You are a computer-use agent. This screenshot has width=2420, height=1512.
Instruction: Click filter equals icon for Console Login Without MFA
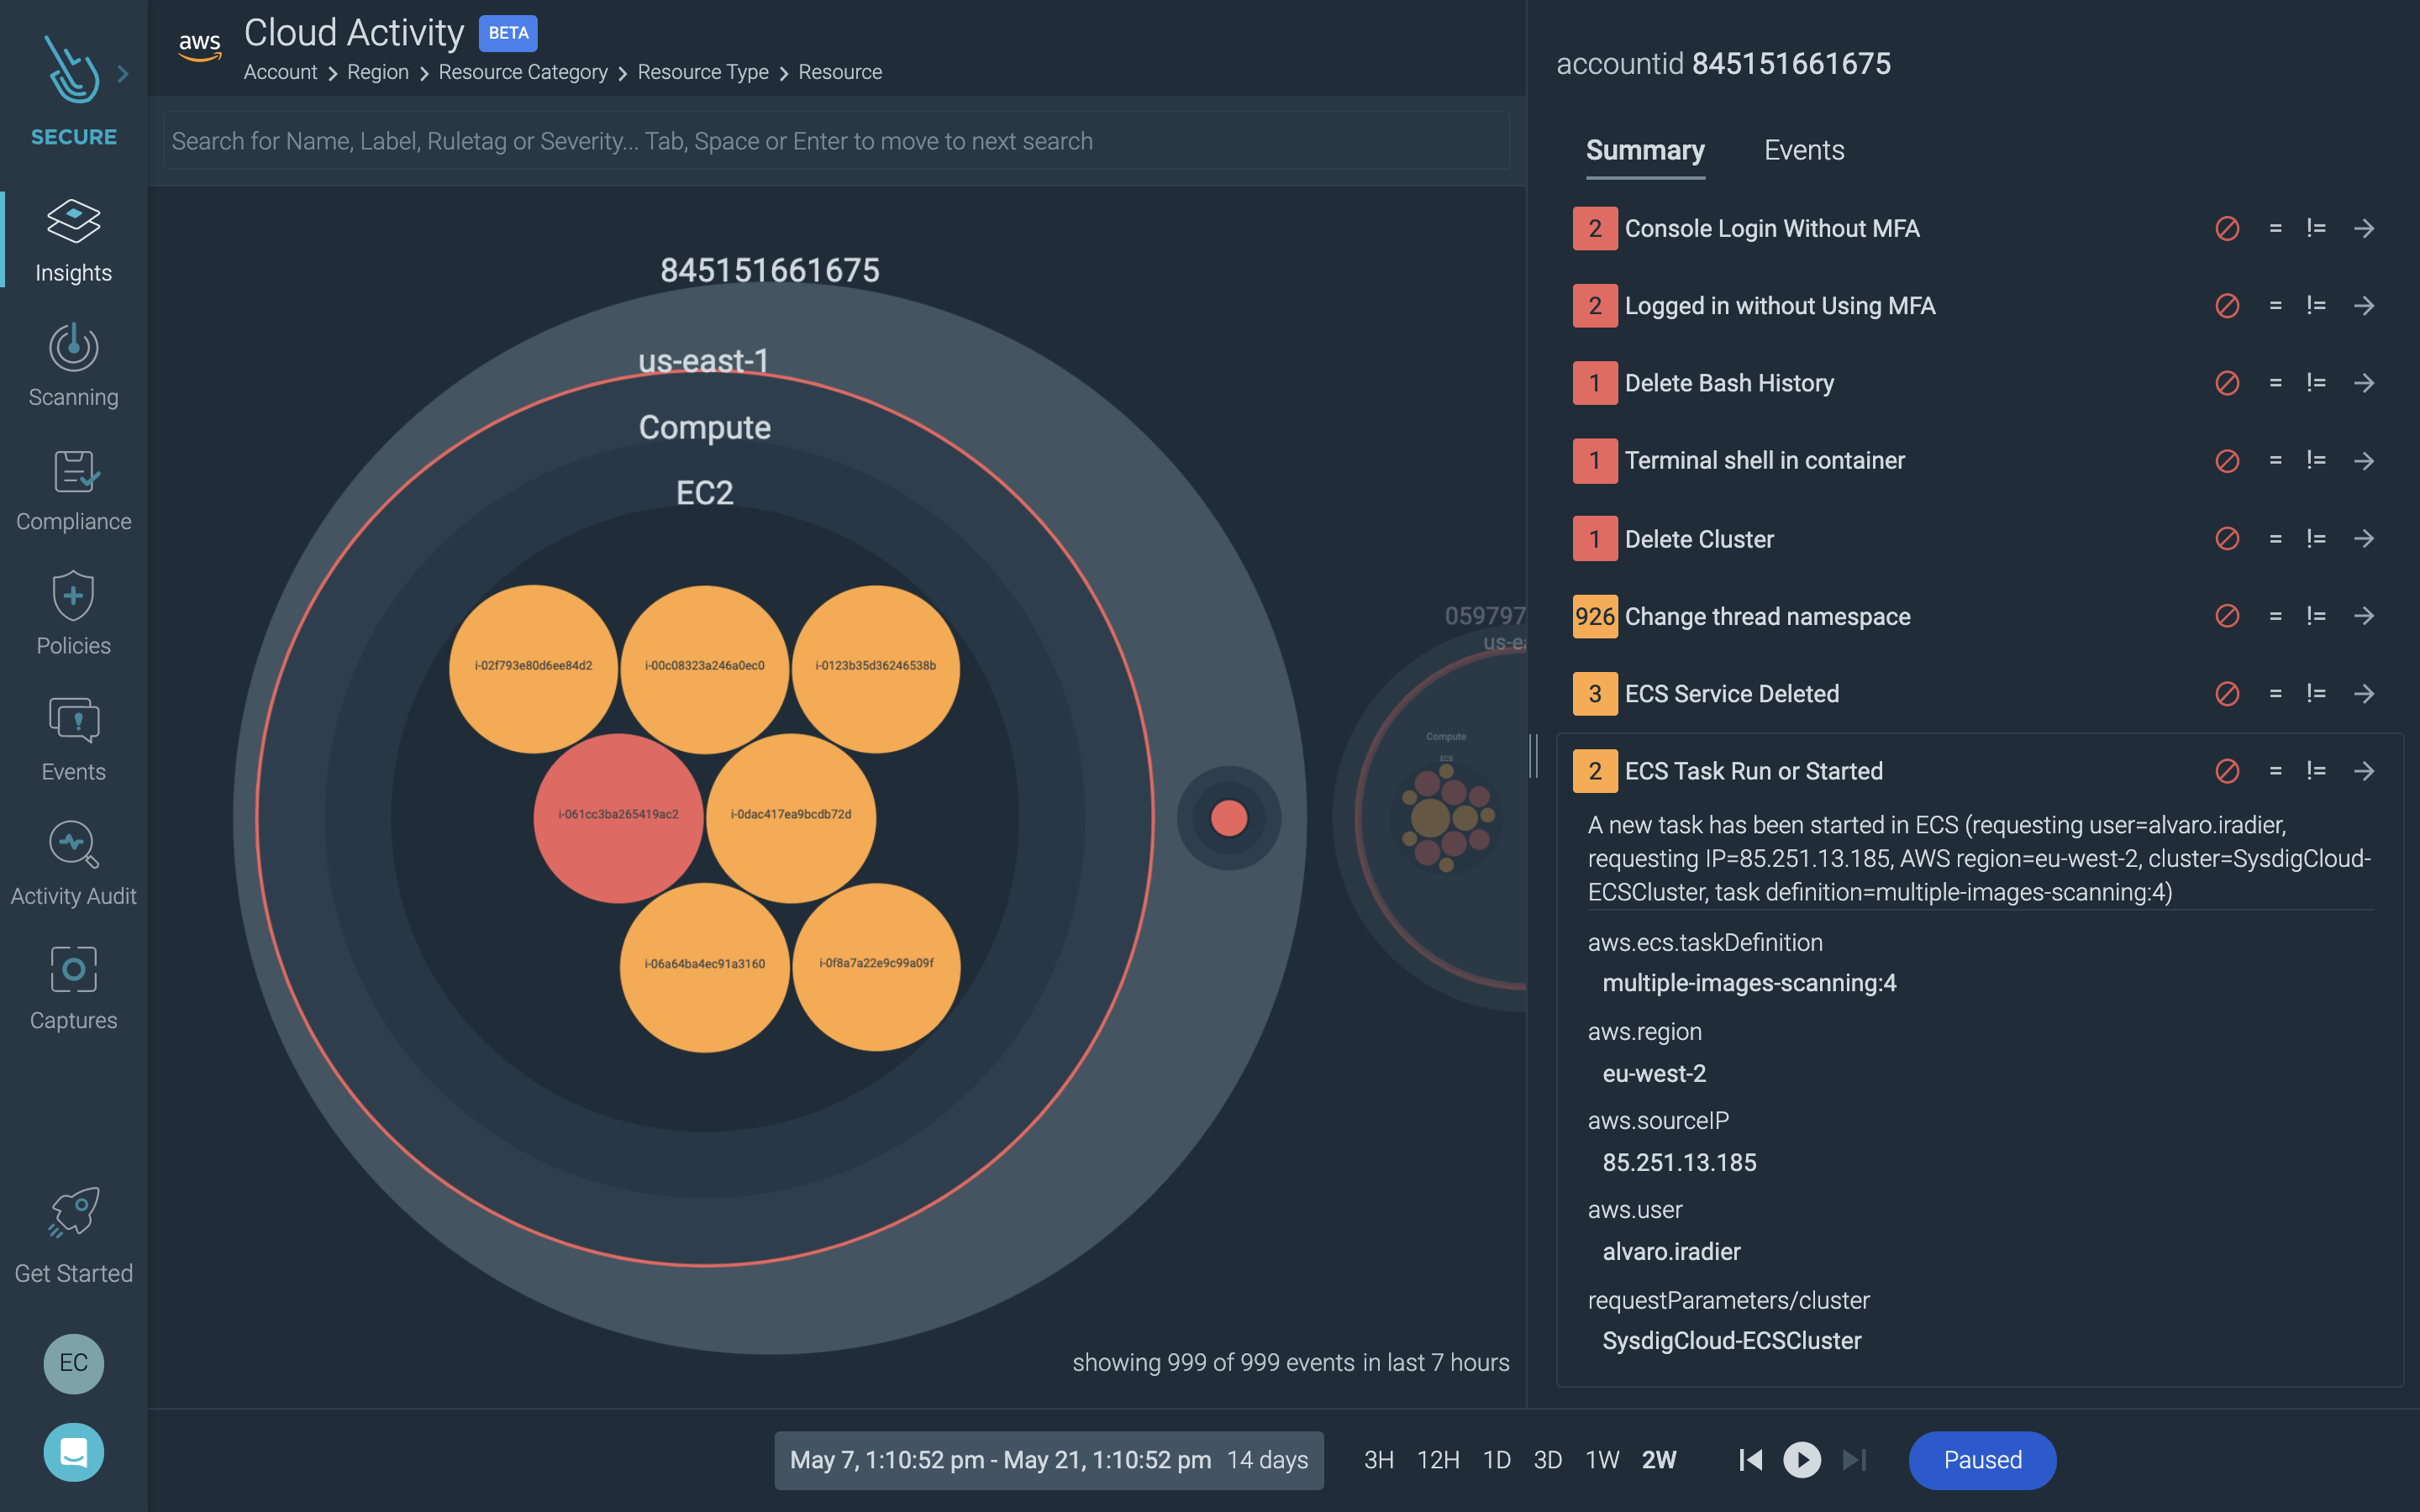(x=2275, y=228)
